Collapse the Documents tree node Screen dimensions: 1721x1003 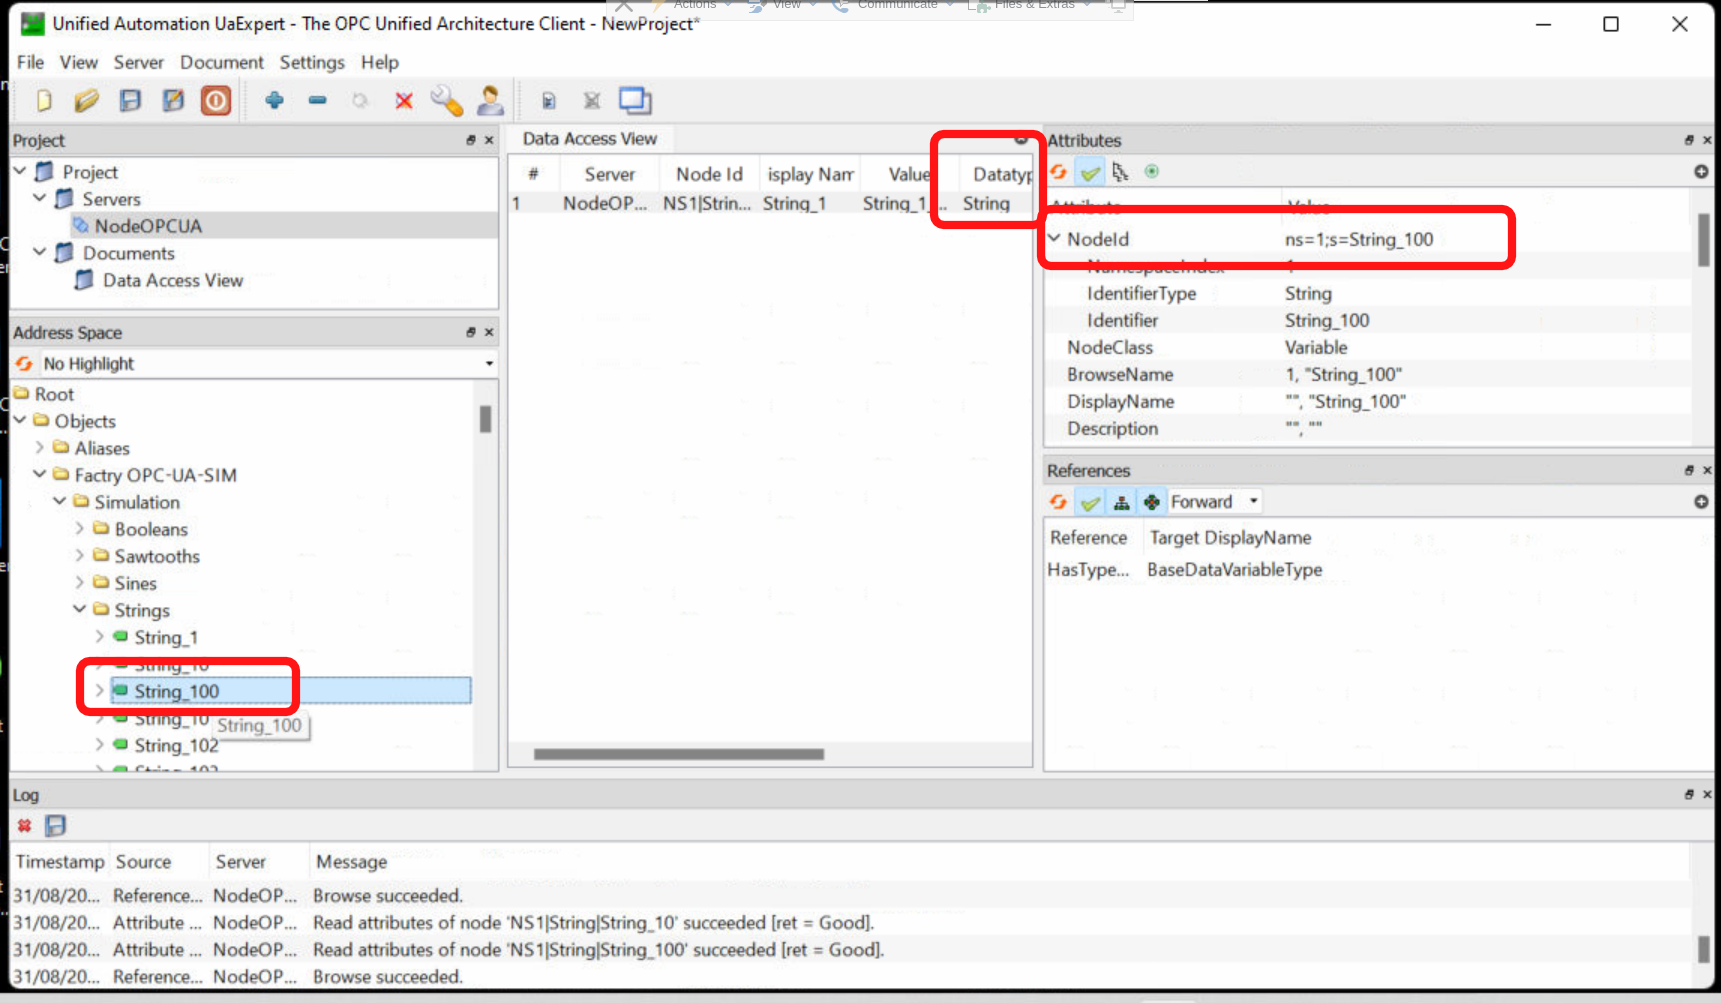40,253
